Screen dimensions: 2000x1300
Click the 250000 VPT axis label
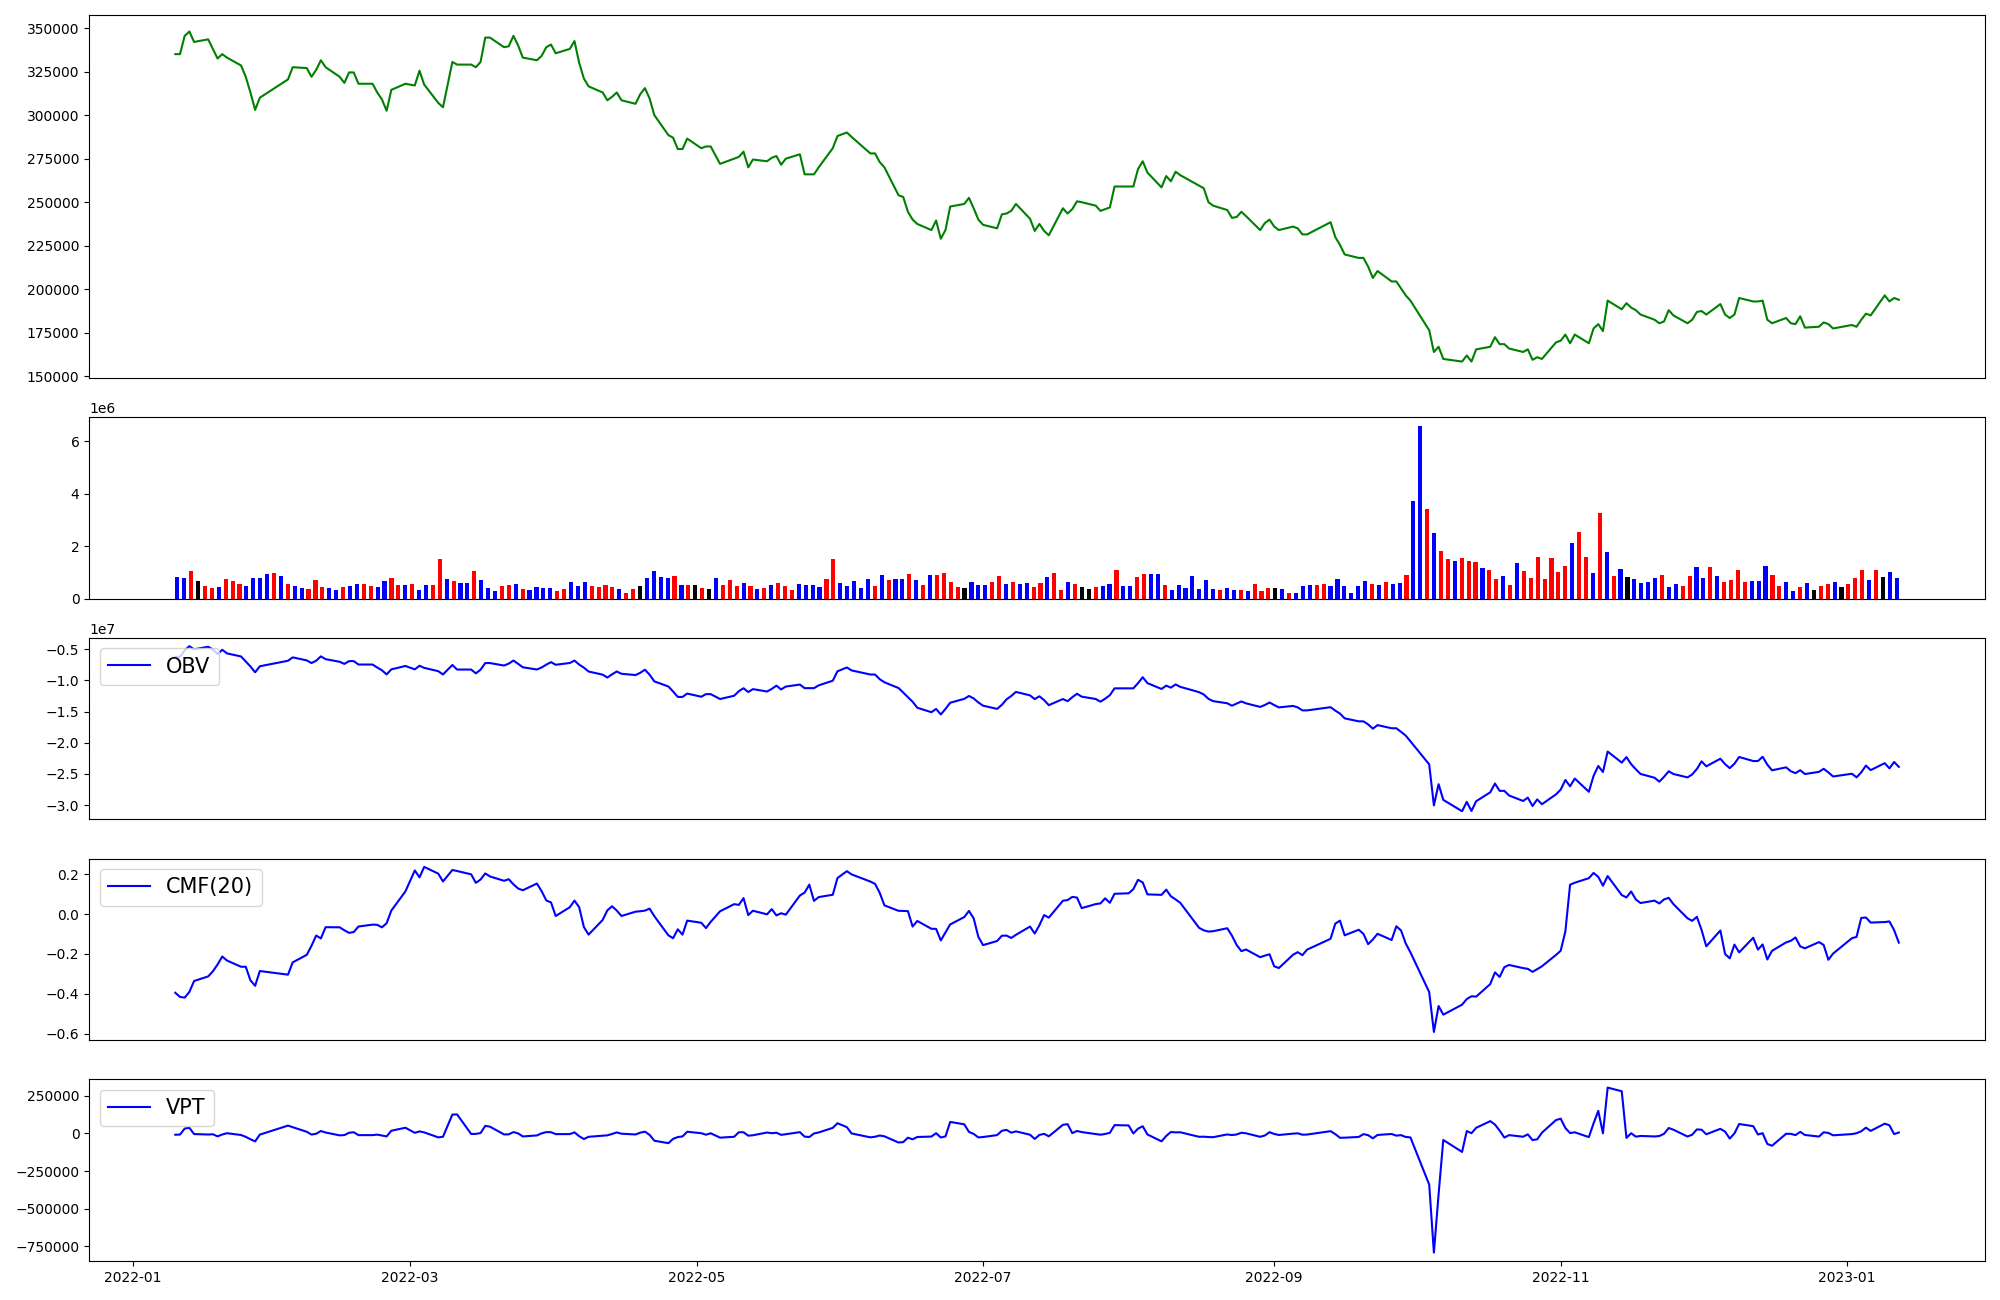coord(52,1096)
